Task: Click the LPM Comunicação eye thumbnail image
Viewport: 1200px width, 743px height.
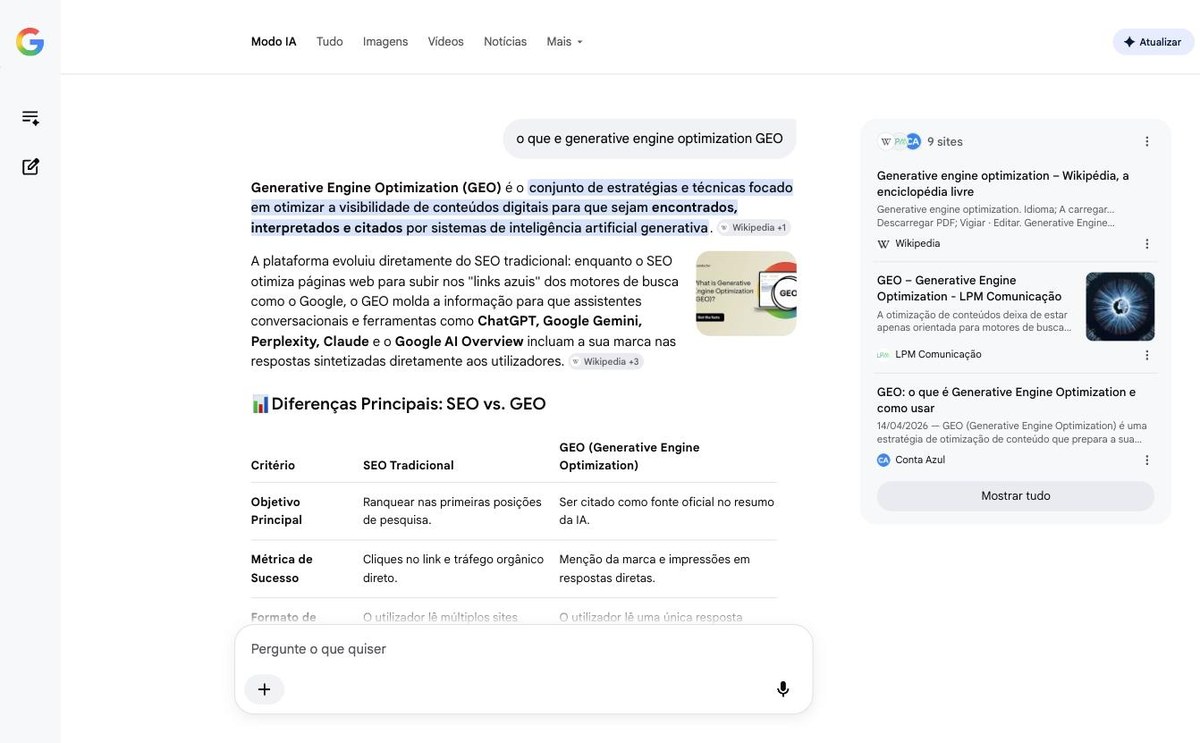Action: 1120,307
